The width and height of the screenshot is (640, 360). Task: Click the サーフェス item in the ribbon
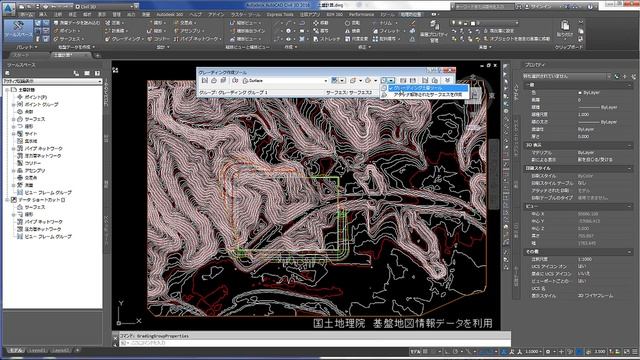tap(69, 39)
